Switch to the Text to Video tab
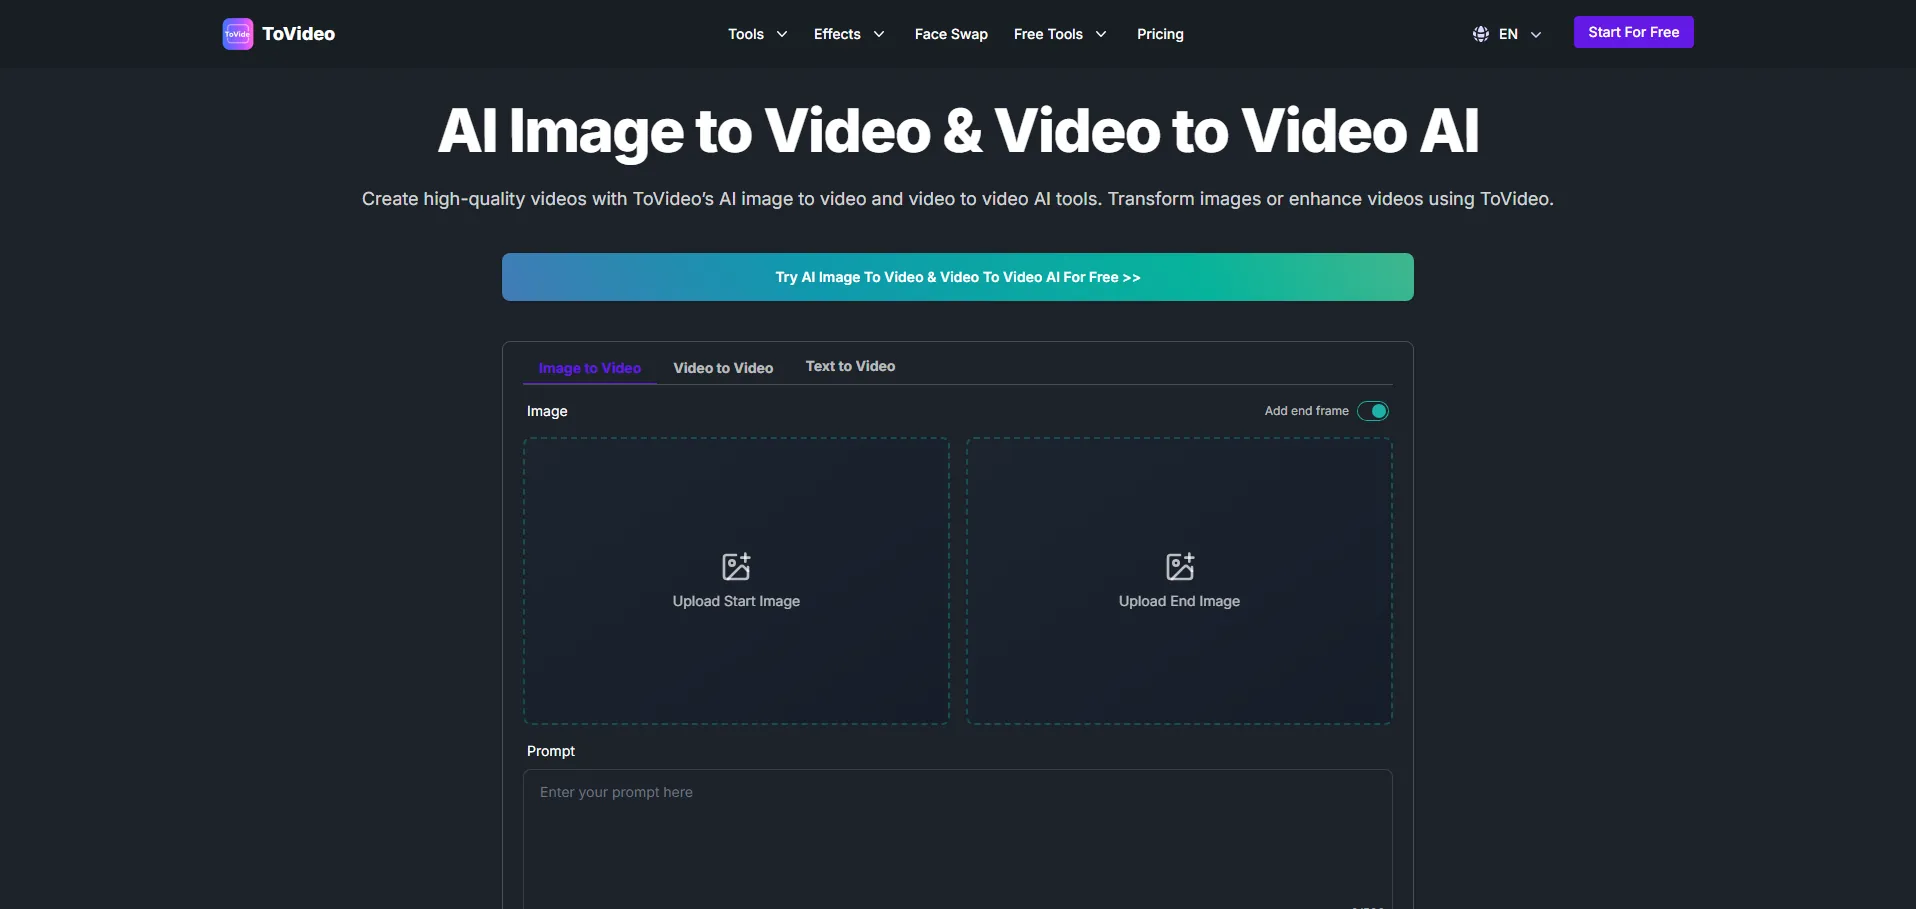 (850, 366)
